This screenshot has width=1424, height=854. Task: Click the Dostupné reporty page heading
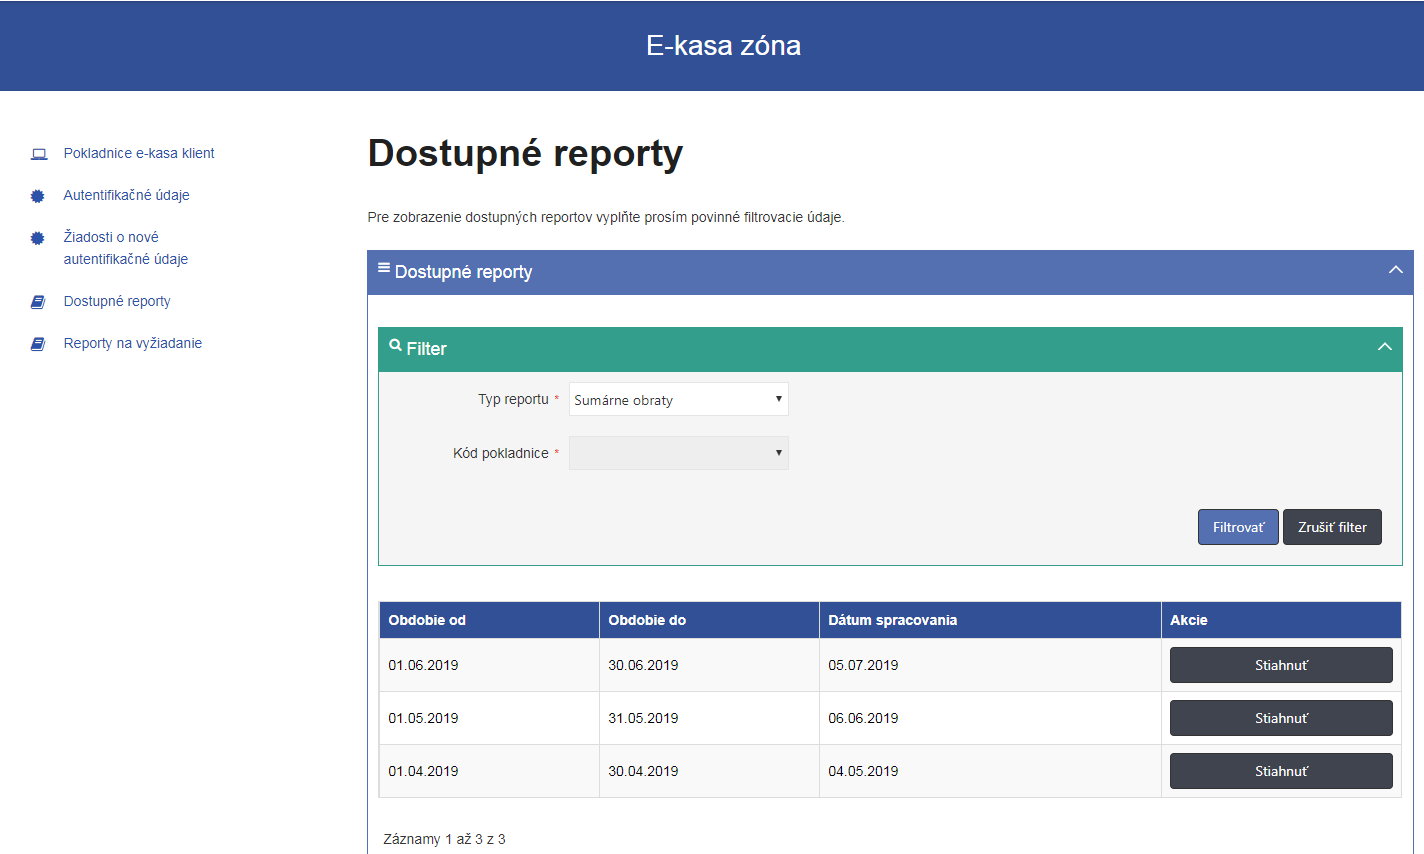coord(525,154)
